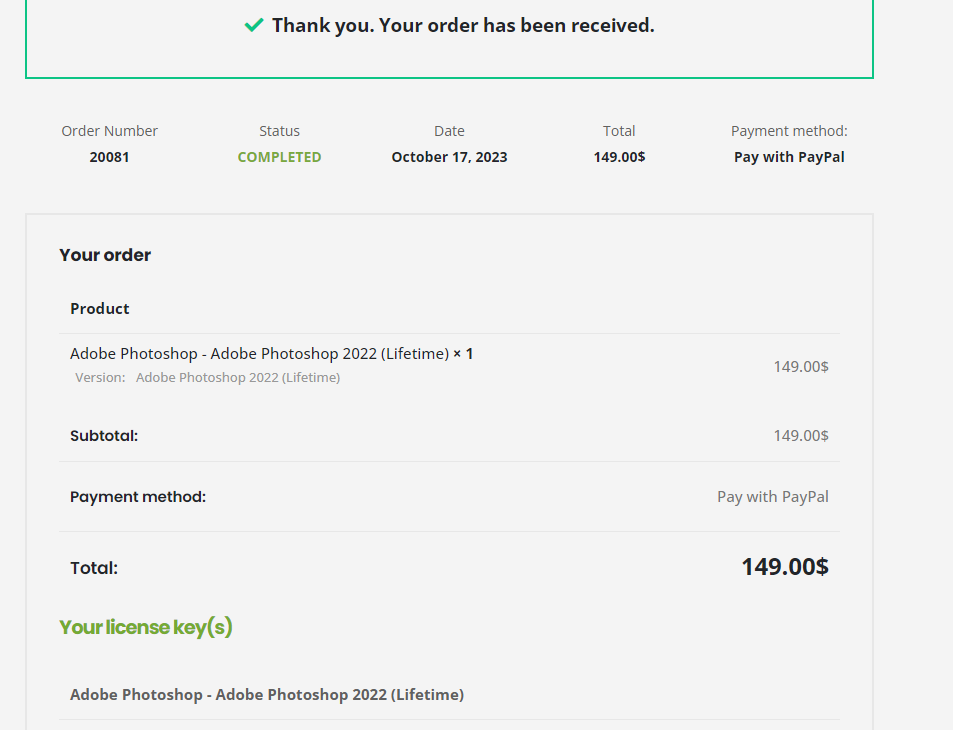Click the Your license key(s) heading
953x730 pixels.
(x=146, y=627)
